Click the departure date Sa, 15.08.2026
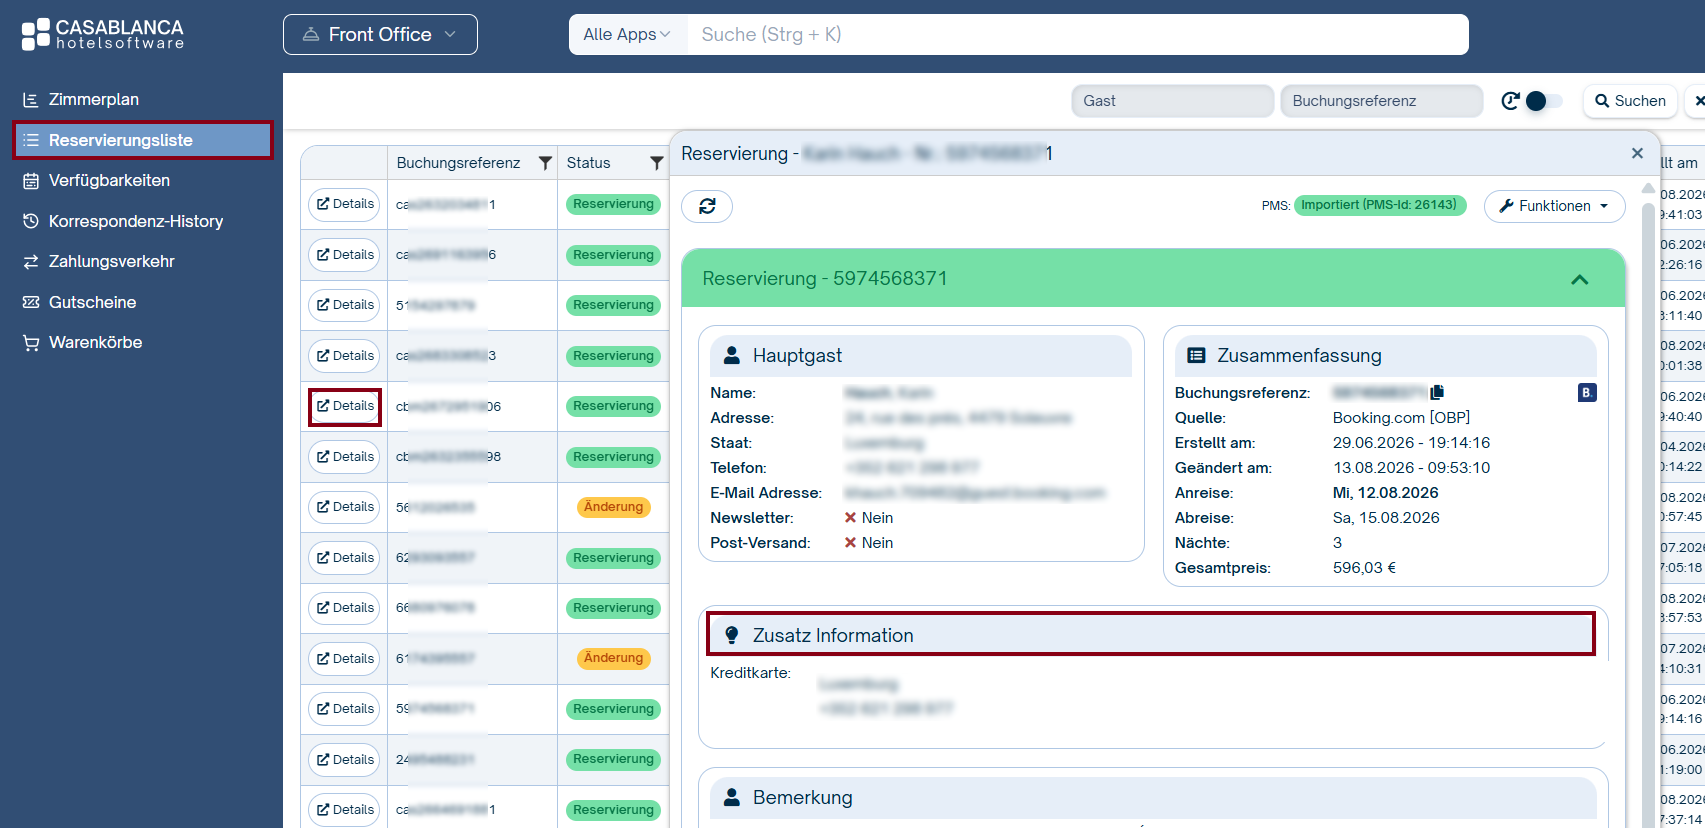 1386,518
